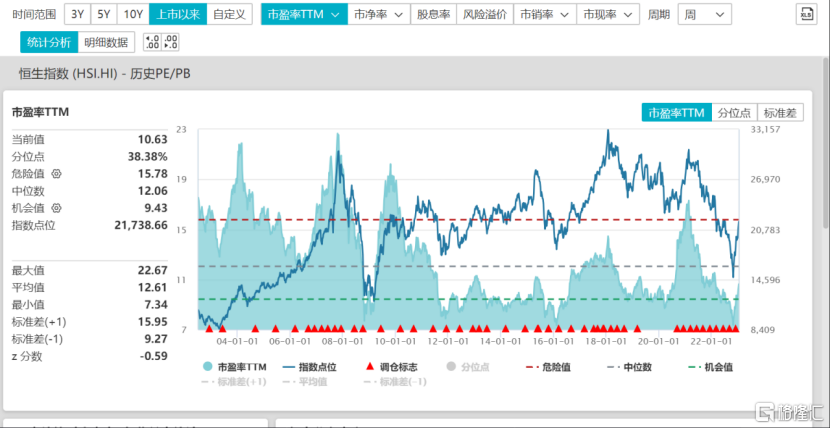Screen dimensions: 830x429
Task: Show the 分位点 chart view
Action: pyautogui.click(x=734, y=112)
